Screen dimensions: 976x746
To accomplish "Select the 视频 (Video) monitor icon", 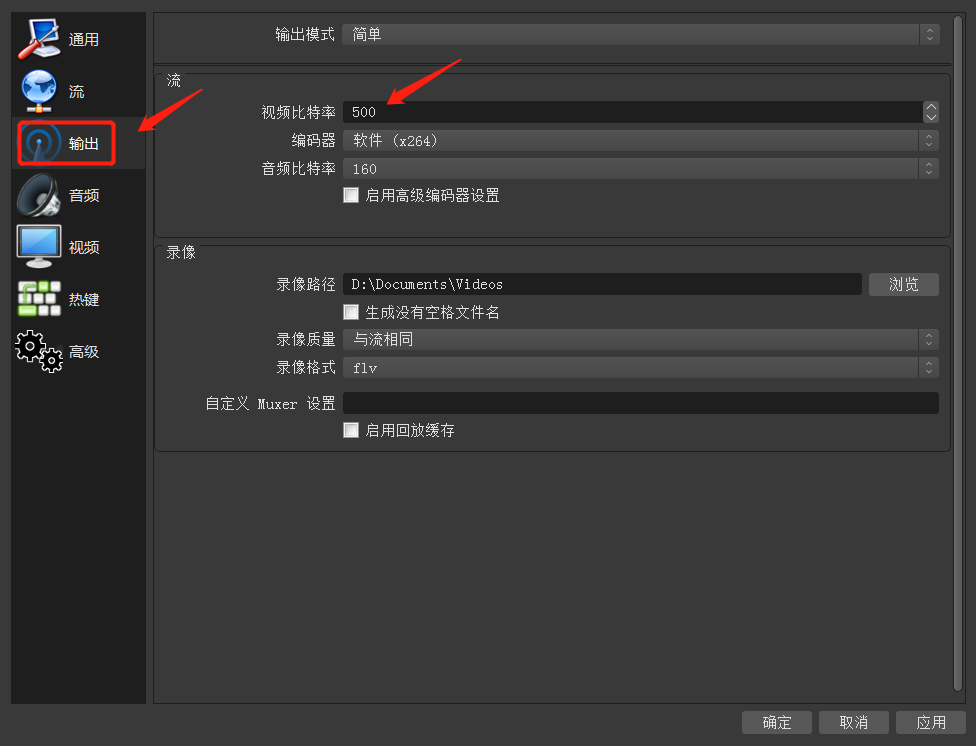I will 39,247.
